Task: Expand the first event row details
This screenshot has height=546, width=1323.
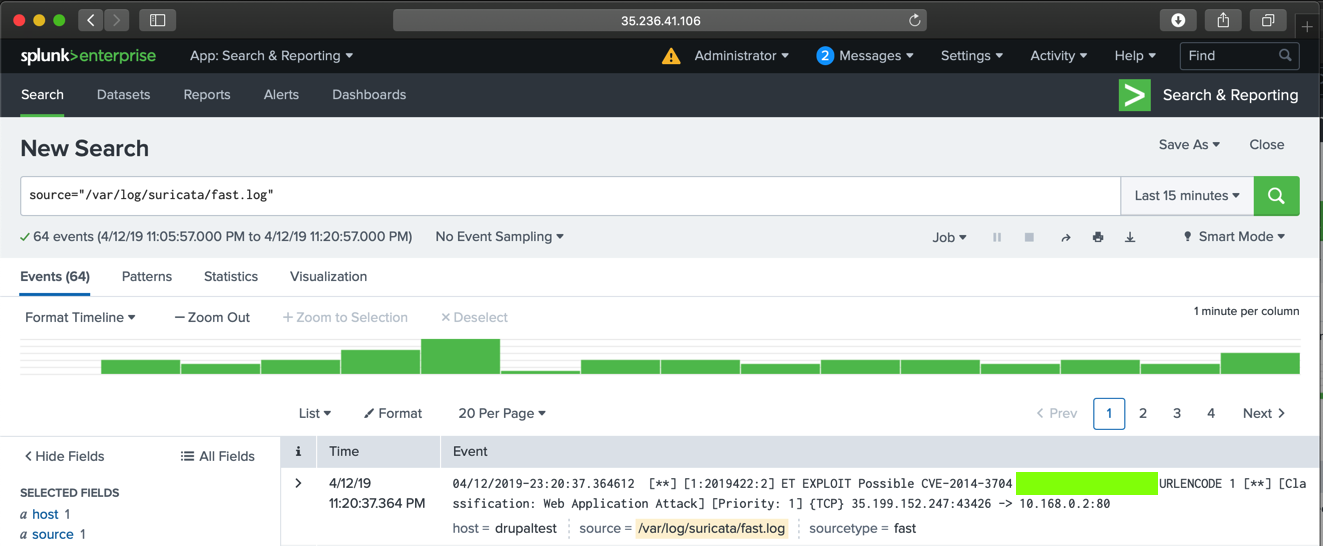Action: coord(298,483)
